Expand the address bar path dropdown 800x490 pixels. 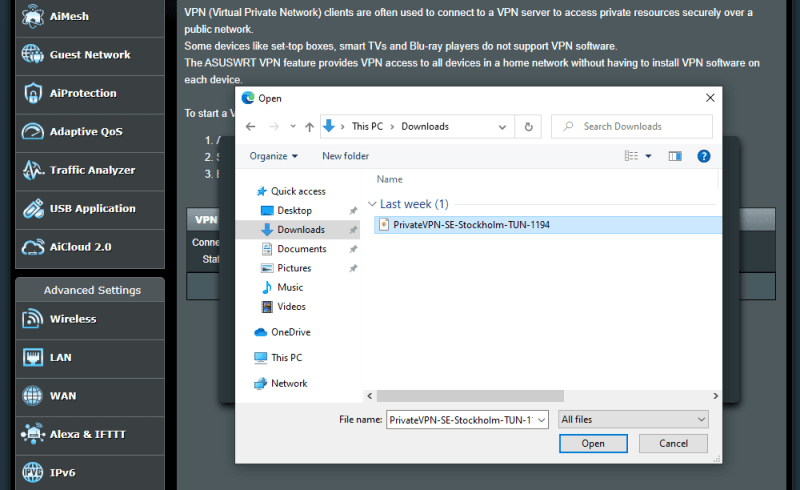click(503, 127)
